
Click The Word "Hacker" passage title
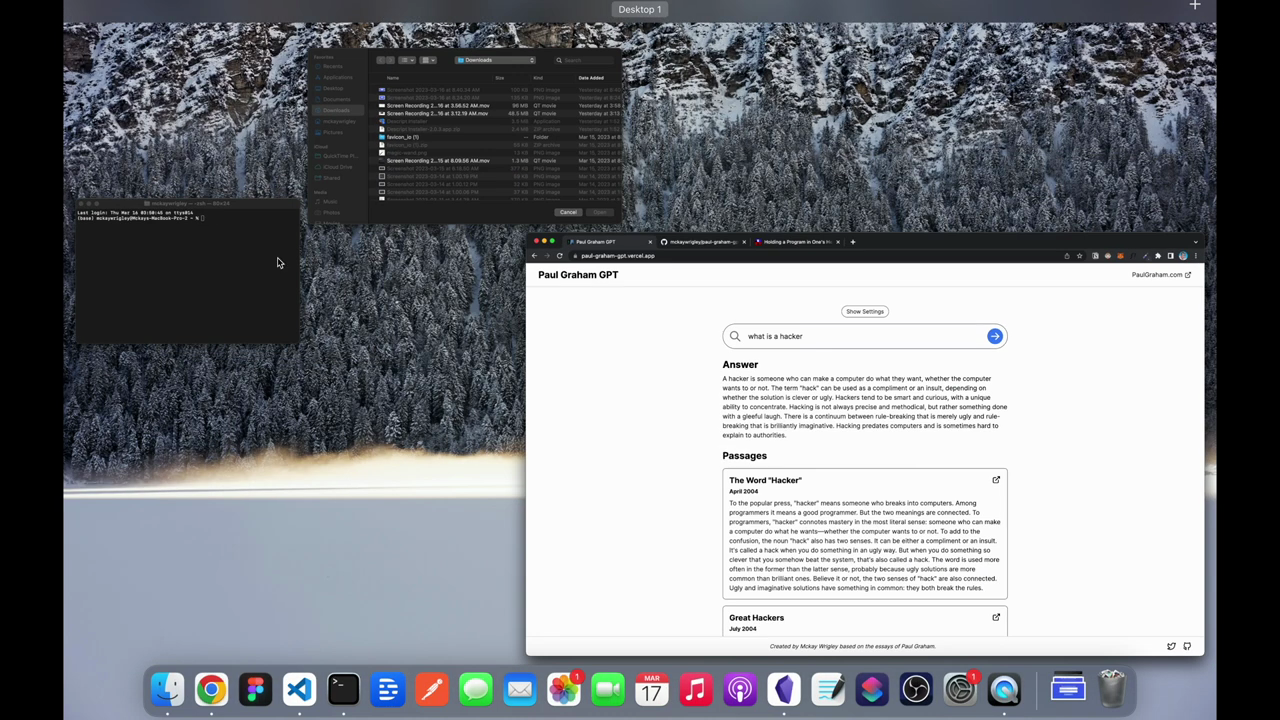pos(765,480)
